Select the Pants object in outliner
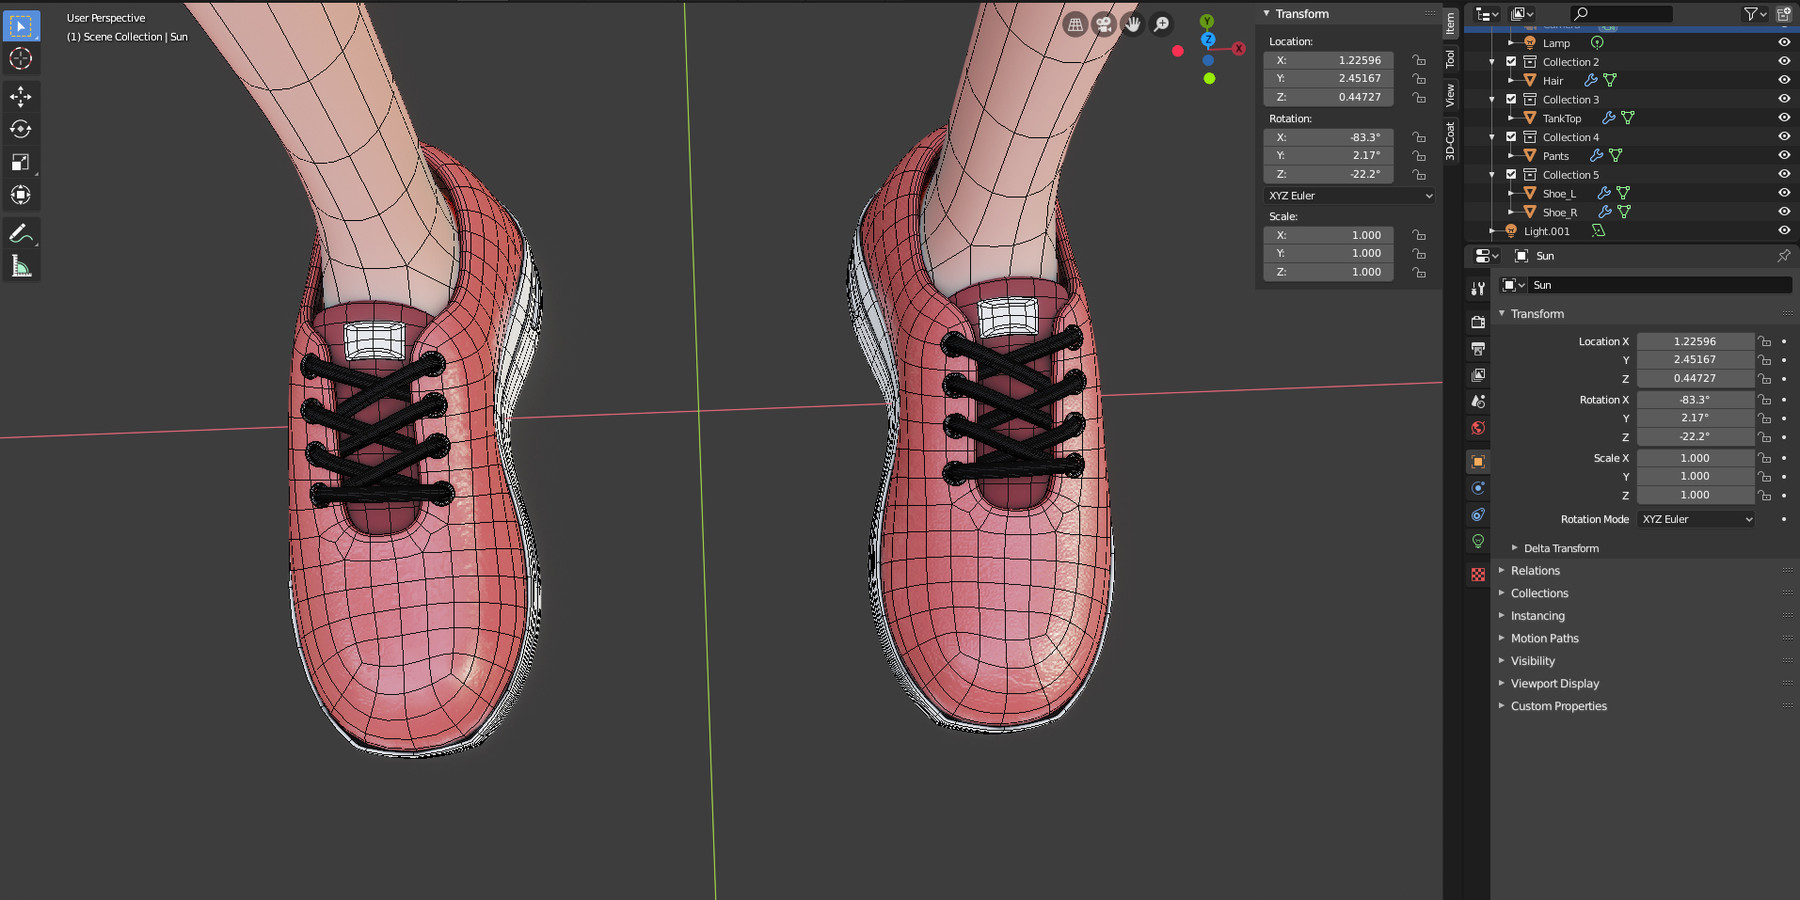Screen dimensions: 1800x900 [1555, 156]
